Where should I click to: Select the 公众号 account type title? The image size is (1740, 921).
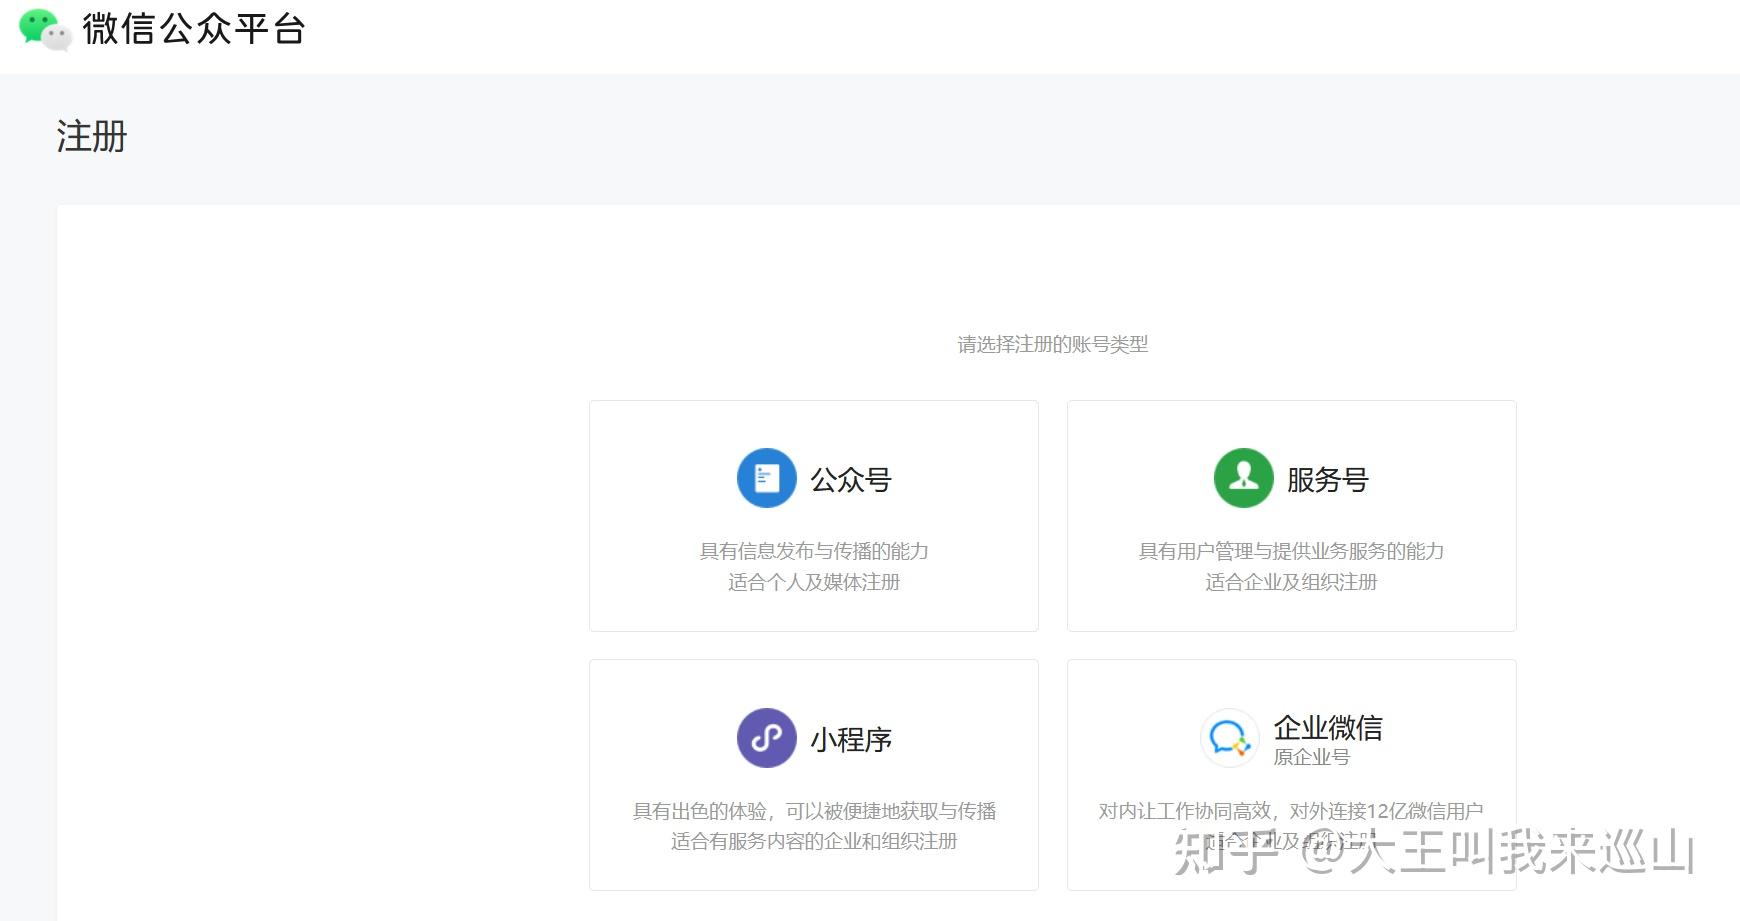[x=851, y=480]
